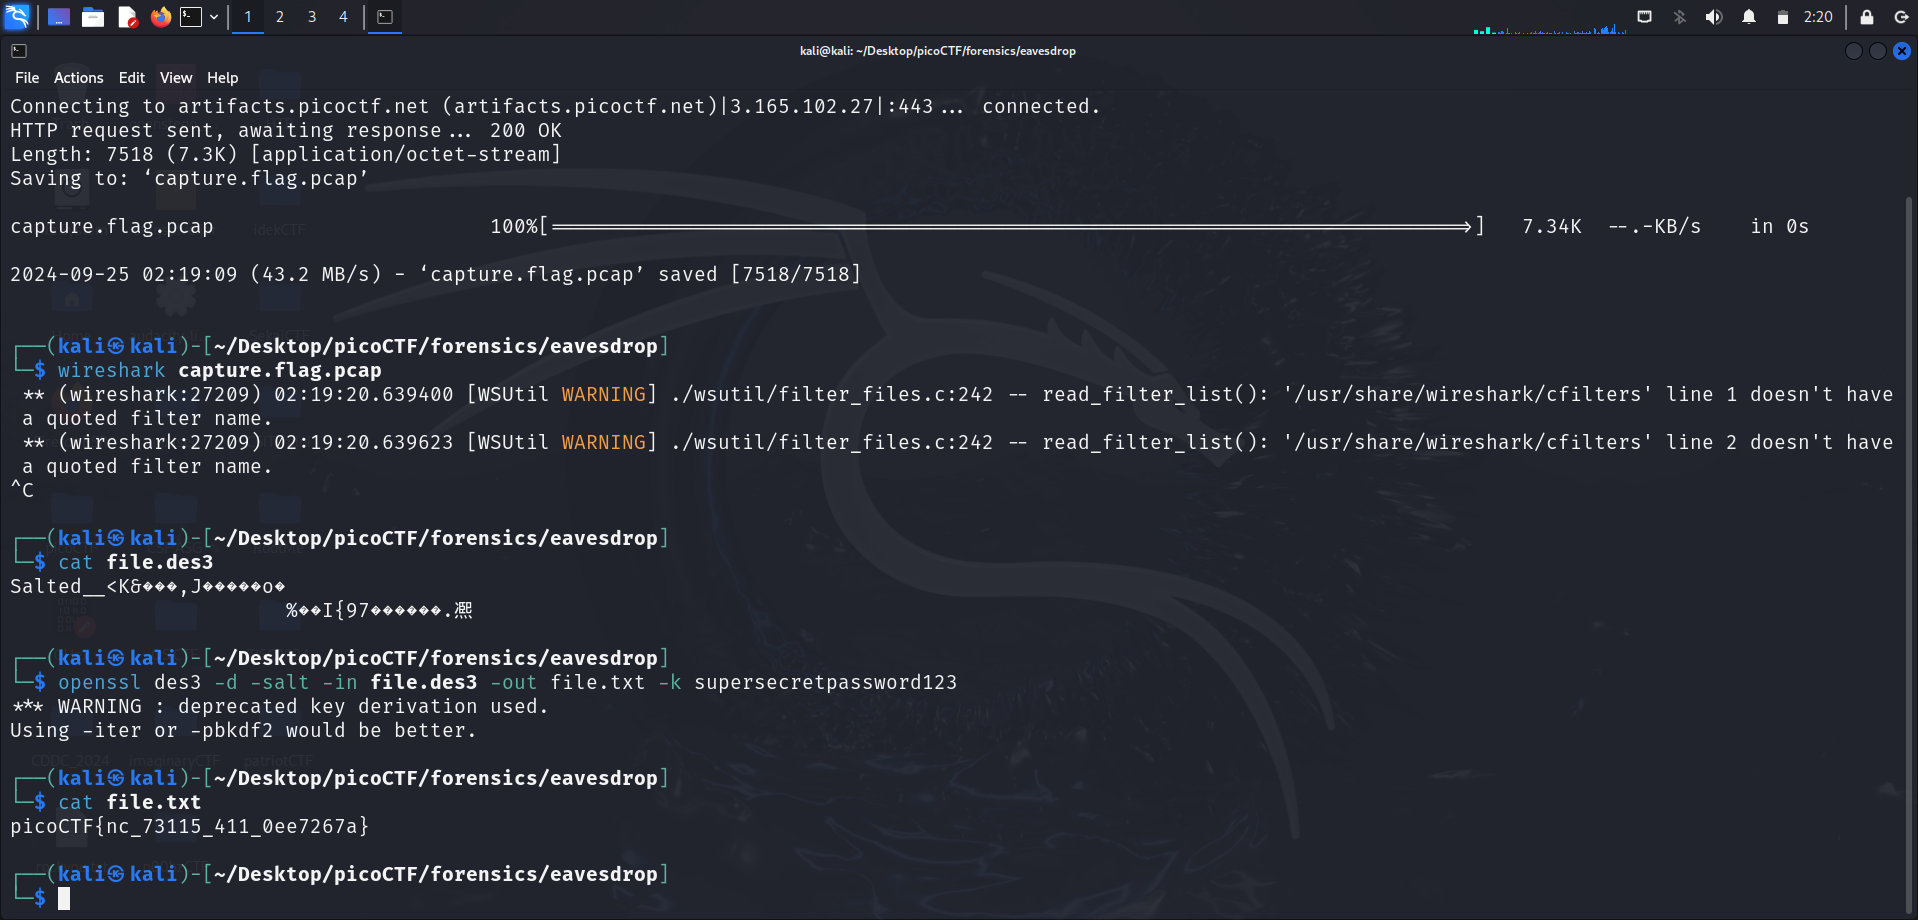Expand the terminal launcher dropdown arrow
1918x920 pixels.
(x=214, y=17)
